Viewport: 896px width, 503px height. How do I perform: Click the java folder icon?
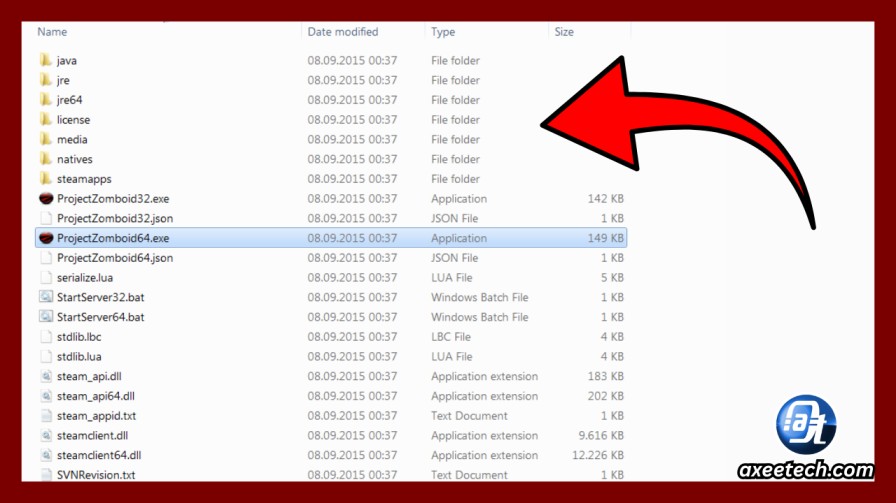(x=46, y=60)
